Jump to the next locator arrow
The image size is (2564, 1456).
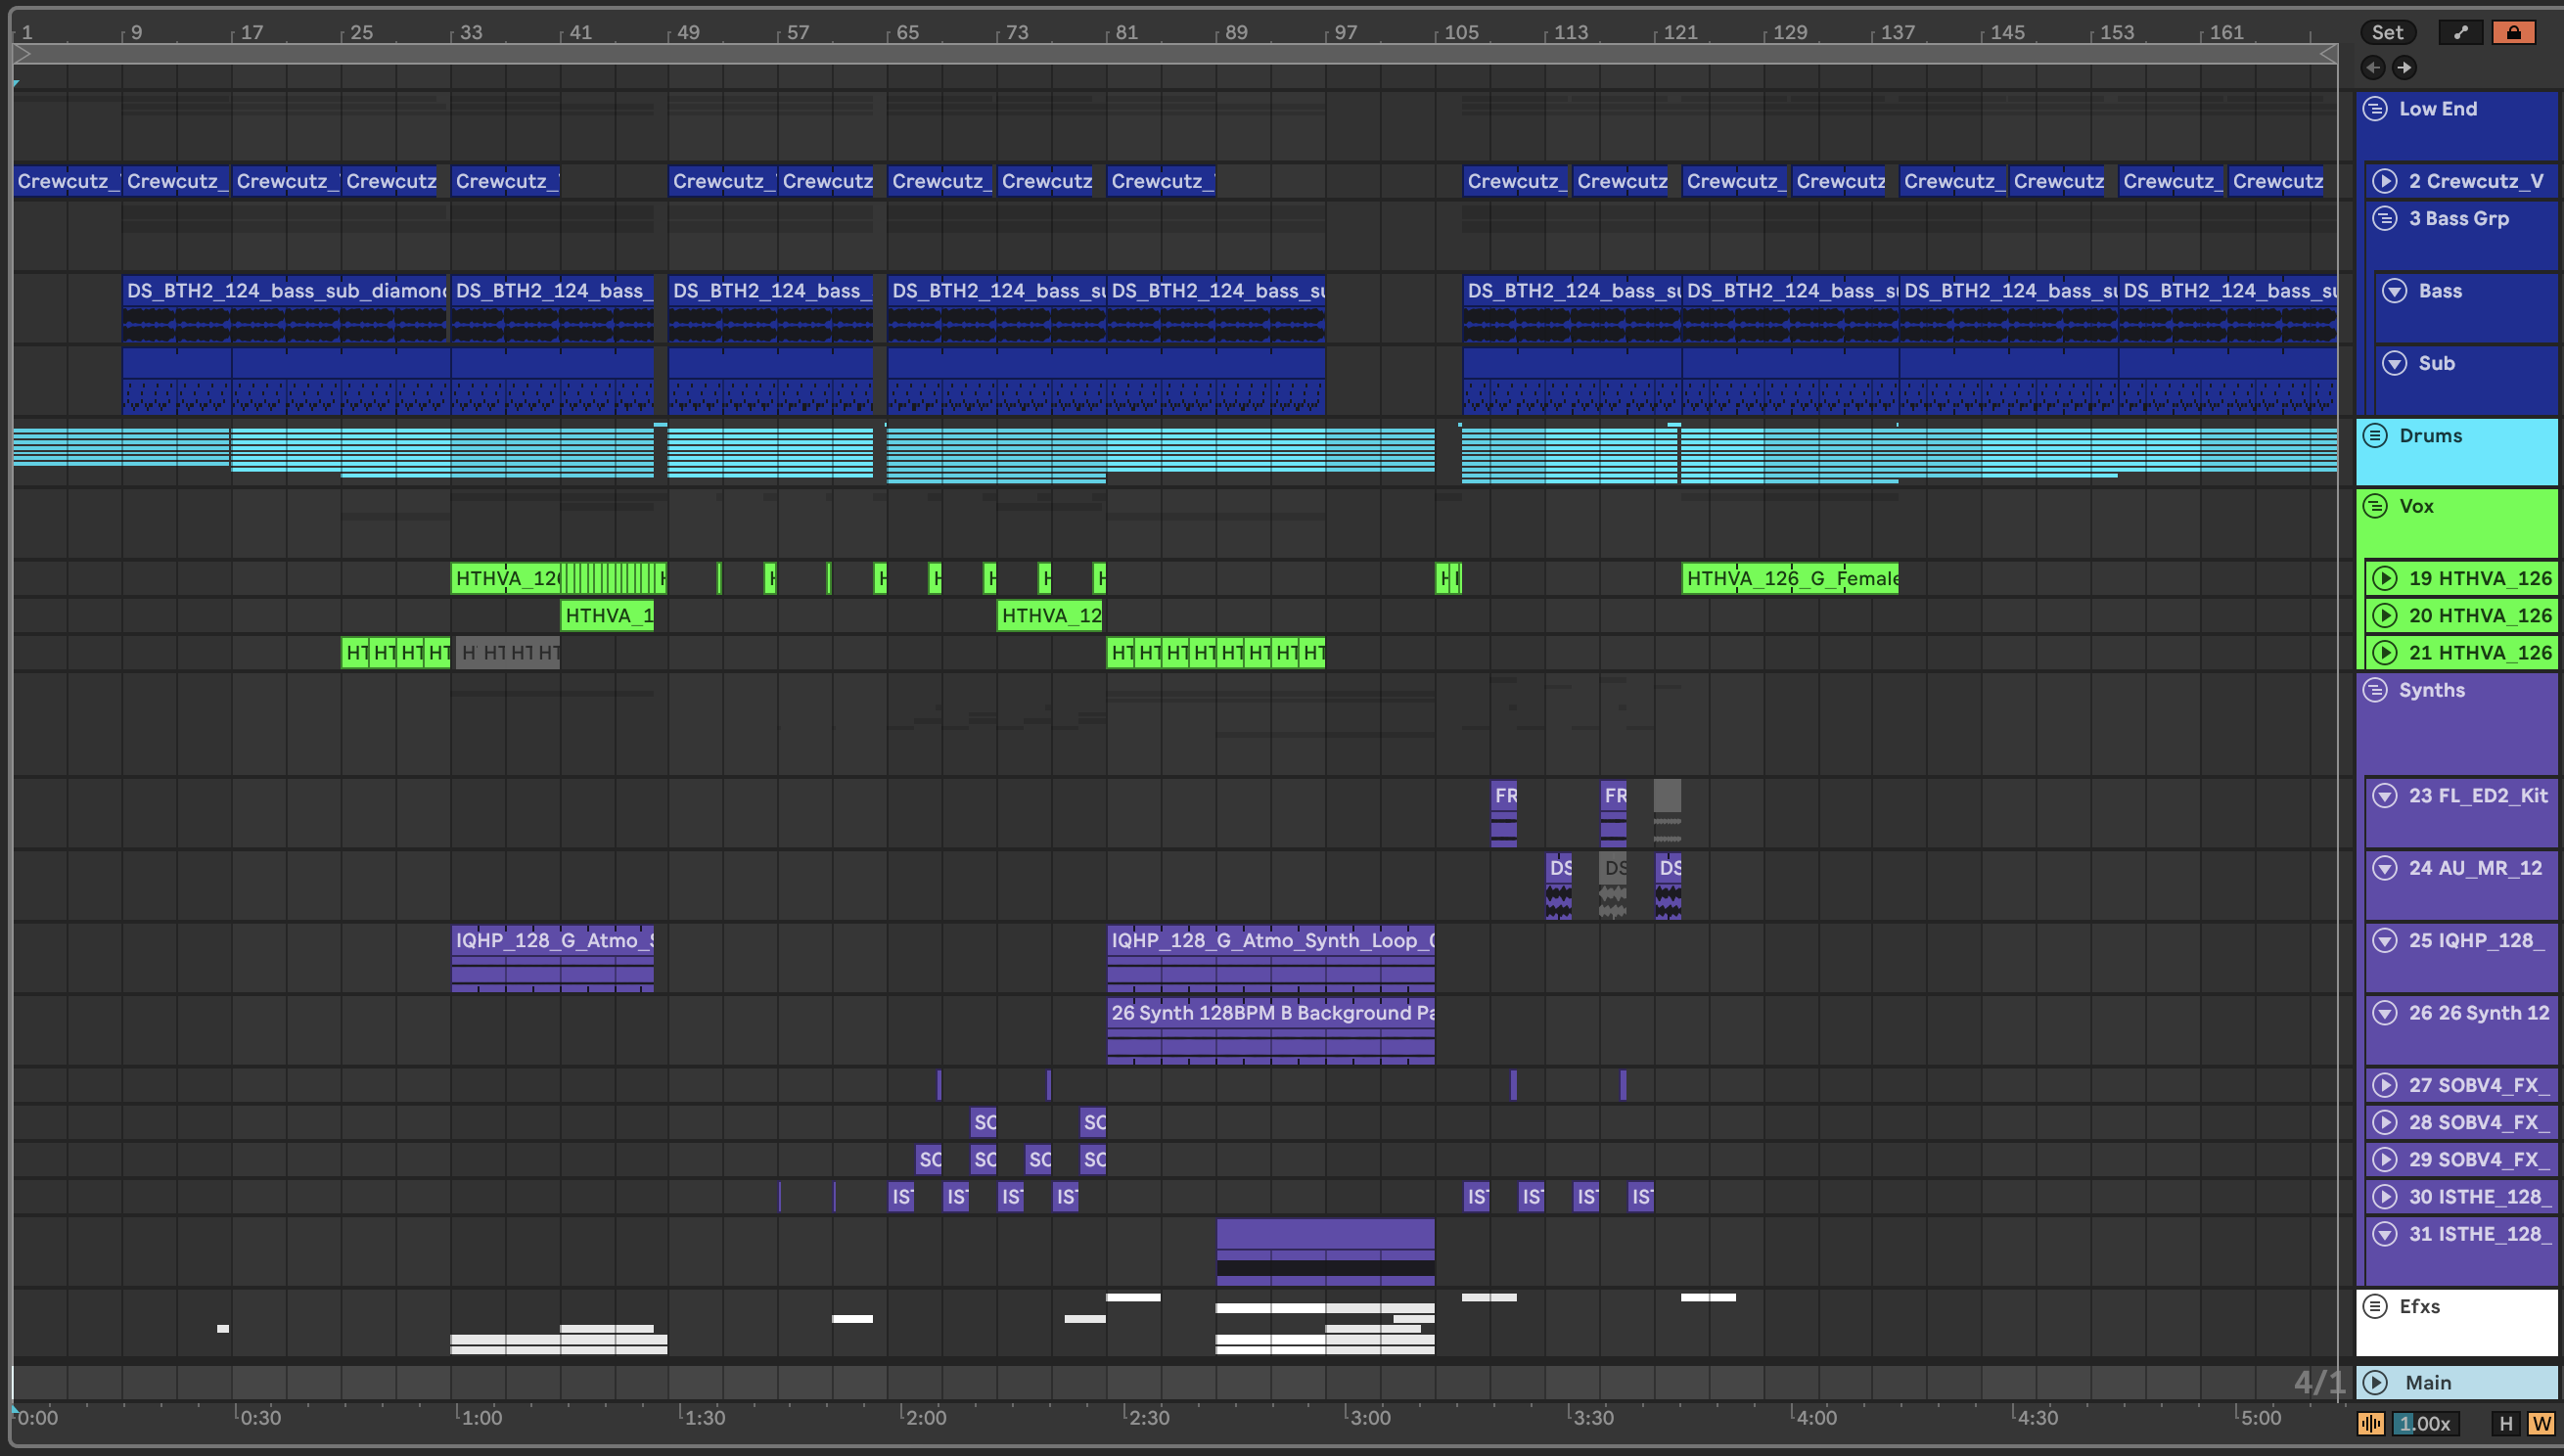2404,67
